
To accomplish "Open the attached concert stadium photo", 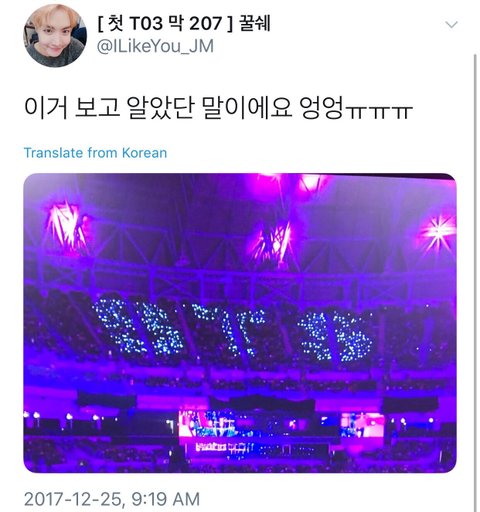I will (x=240, y=323).
